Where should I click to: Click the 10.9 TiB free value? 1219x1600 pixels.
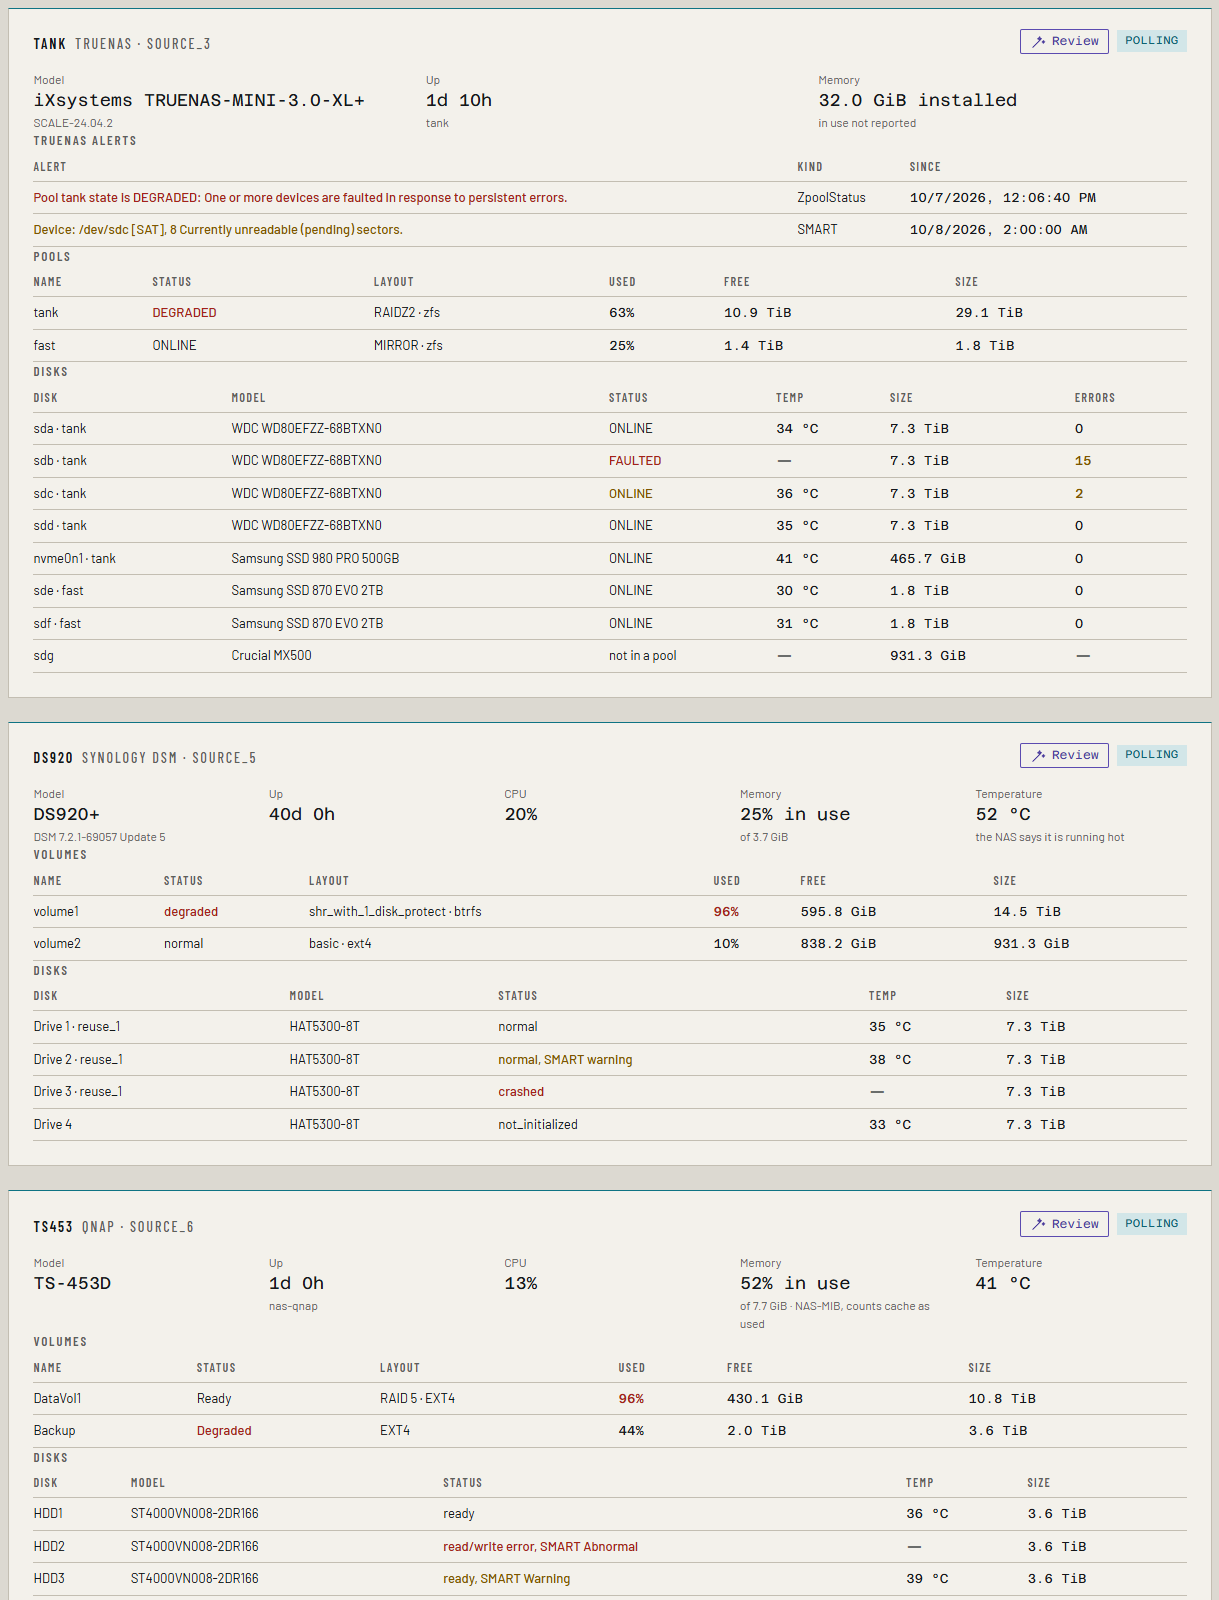(757, 313)
